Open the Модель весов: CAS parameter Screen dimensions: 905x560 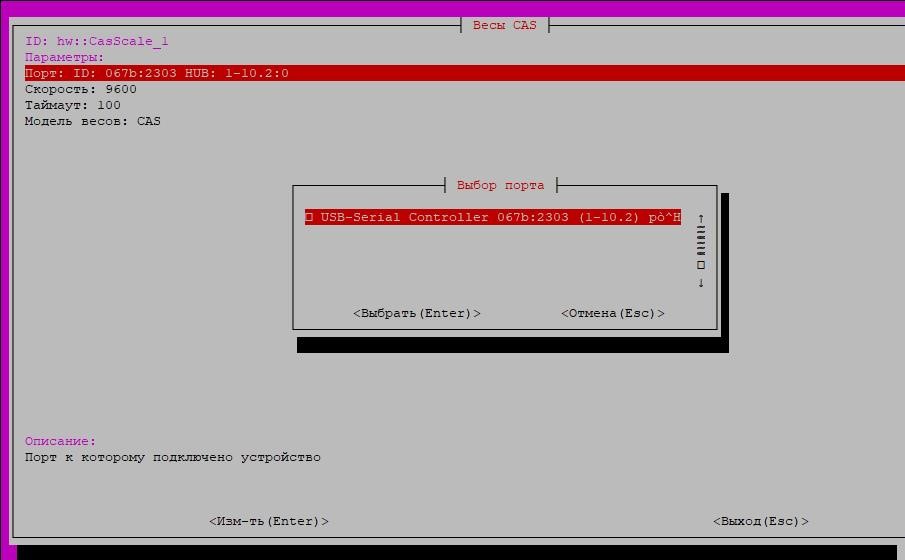[93, 121]
